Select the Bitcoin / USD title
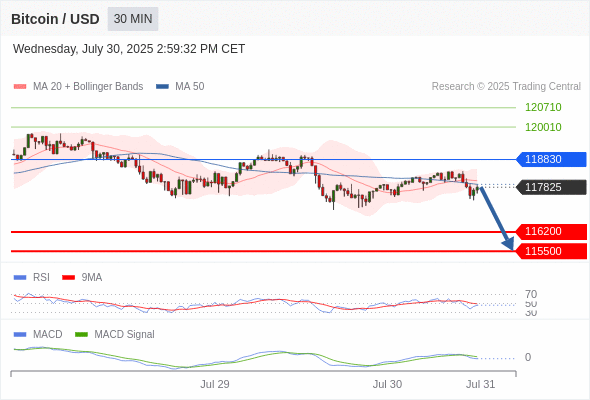The height and width of the screenshot is (400, 590). click(x=55, y=19)
